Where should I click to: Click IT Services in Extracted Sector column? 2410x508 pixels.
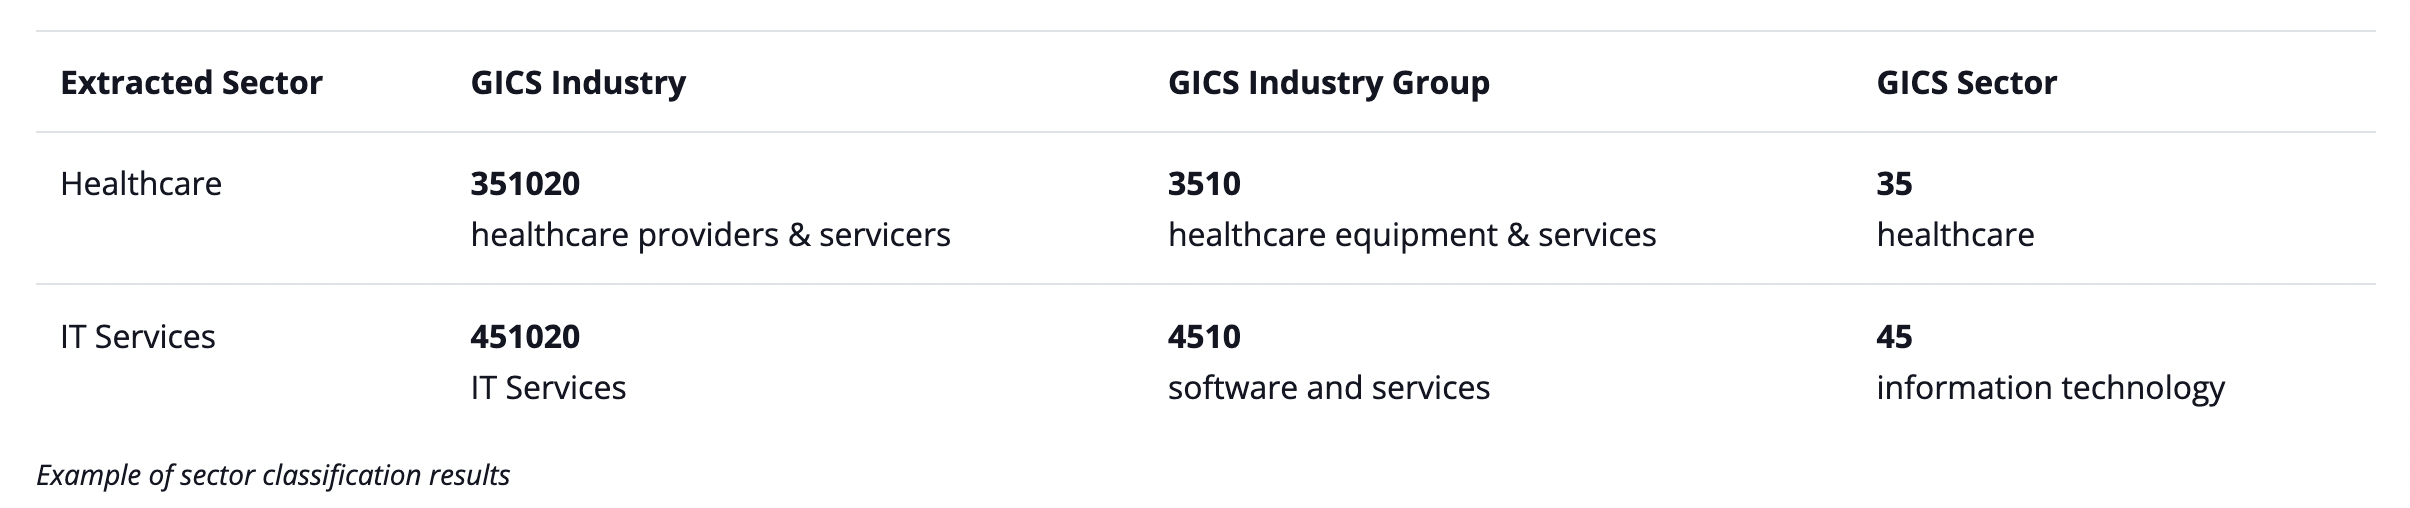pos(138,337)
